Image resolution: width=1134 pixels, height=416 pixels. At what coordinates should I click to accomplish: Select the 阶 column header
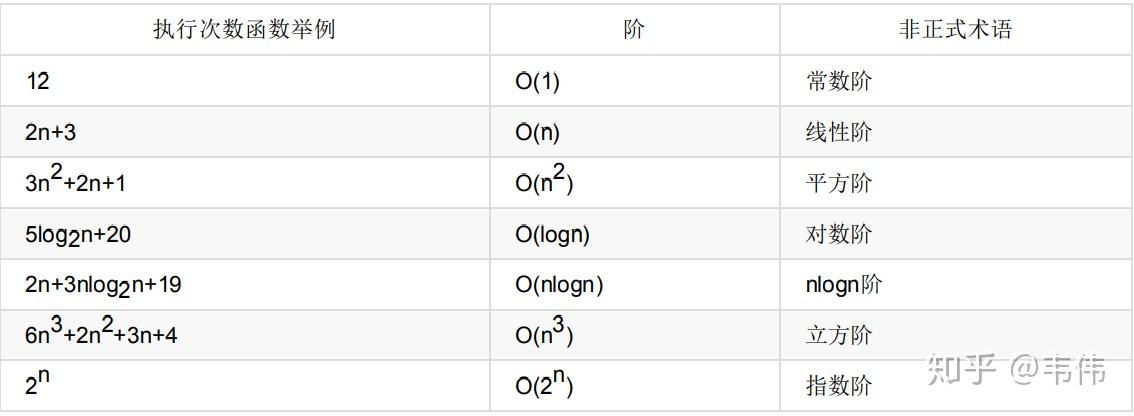(634, 29)
